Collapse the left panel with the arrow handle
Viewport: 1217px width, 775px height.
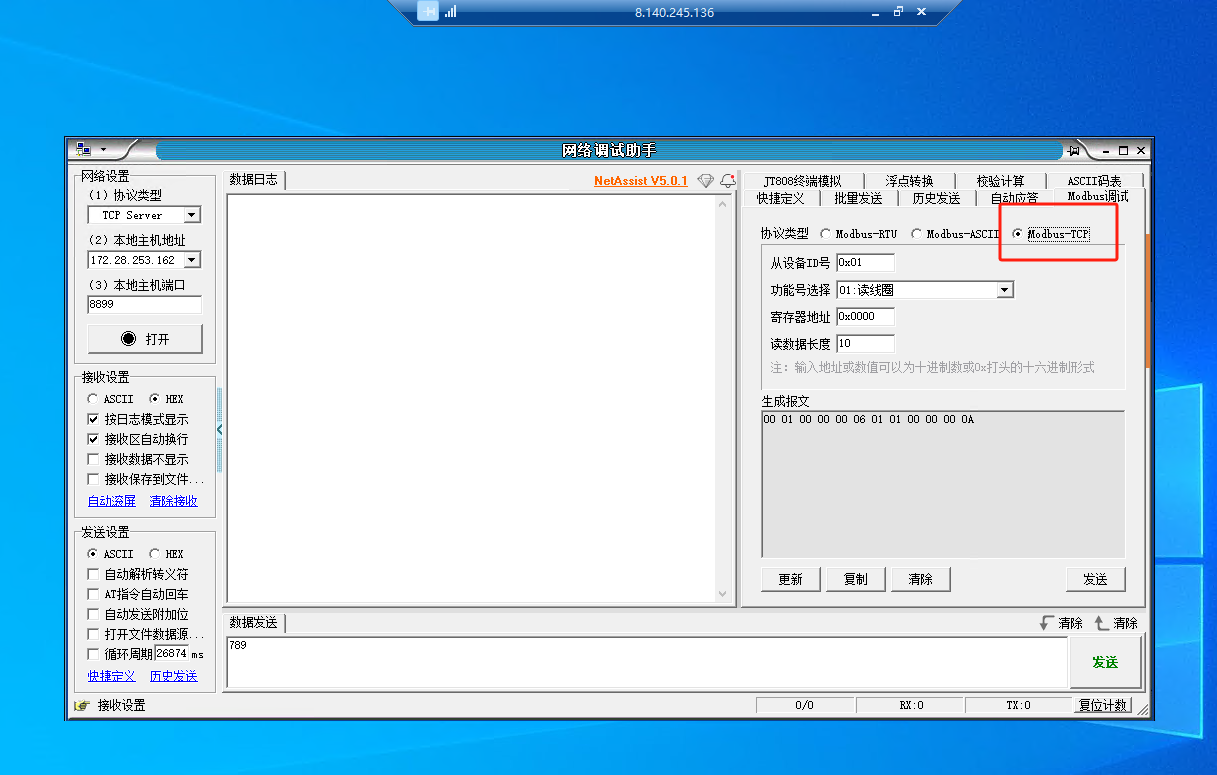[220, 429]
